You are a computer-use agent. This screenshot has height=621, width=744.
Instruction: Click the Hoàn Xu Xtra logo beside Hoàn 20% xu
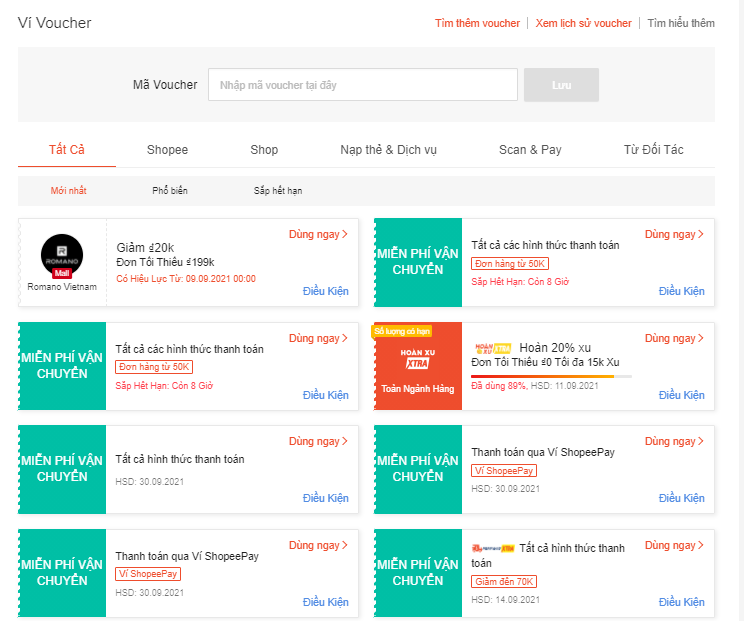click(x=492, y=346)
